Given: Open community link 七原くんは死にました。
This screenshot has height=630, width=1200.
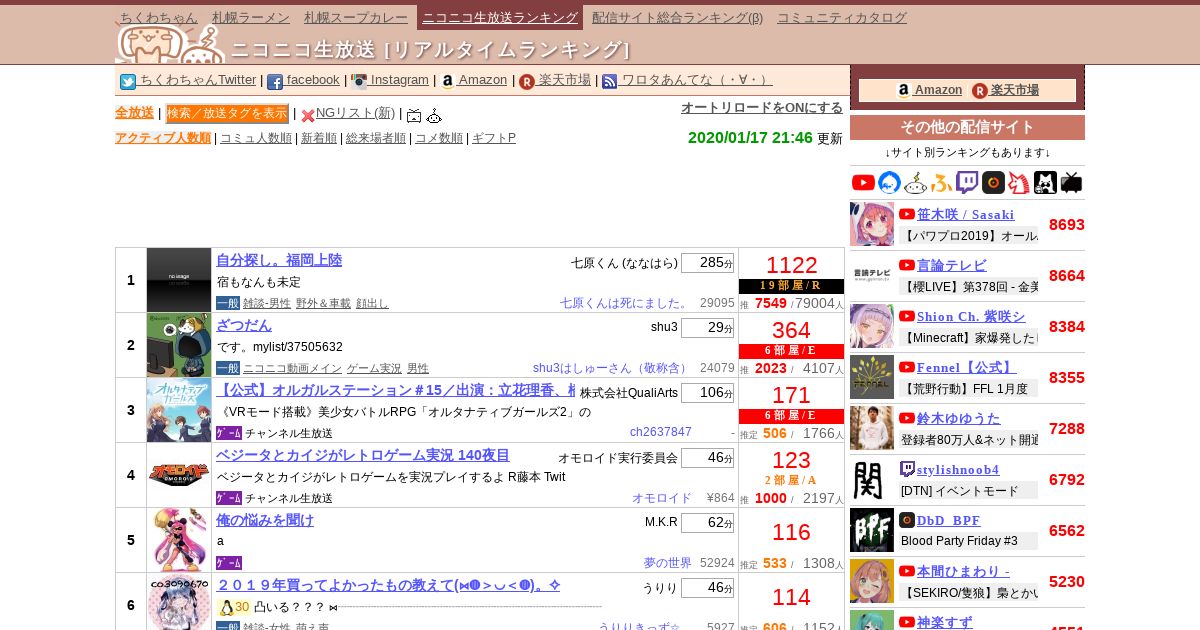Looking at the screenshot, I should click(x=625, y=303).
